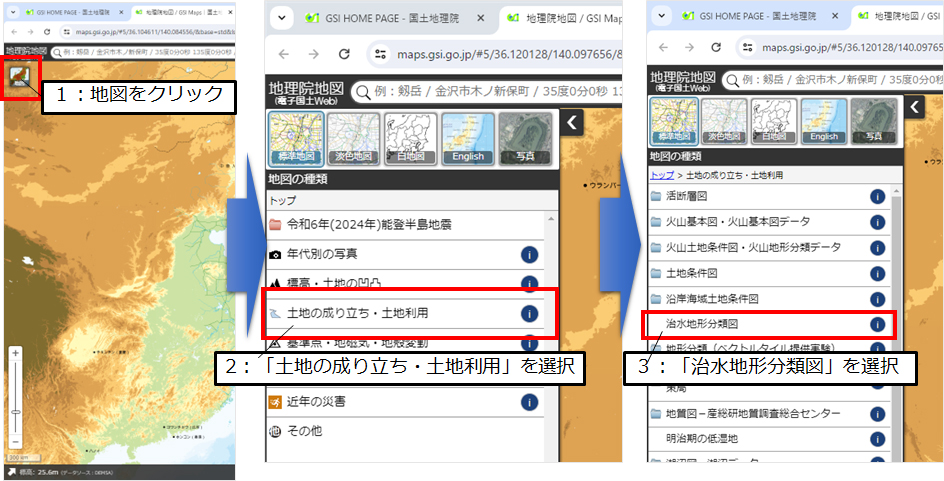The image size is (944, 481).
Task: Switch to the GSI HOME PAGE tab in the left screenshot
Action: [x=72, y=12]
